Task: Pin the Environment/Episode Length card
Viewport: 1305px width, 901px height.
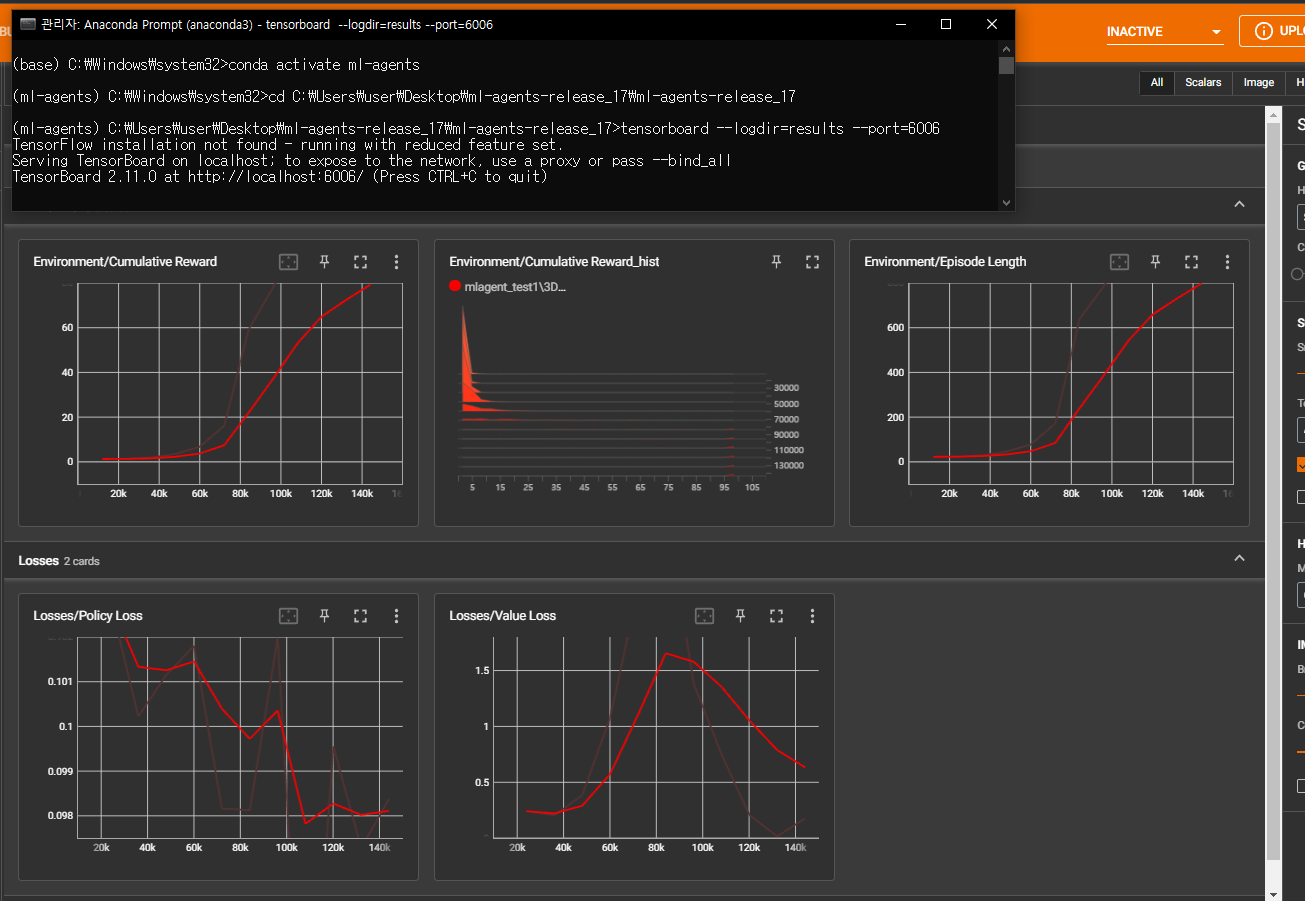Action: (x=1155, y=262)
